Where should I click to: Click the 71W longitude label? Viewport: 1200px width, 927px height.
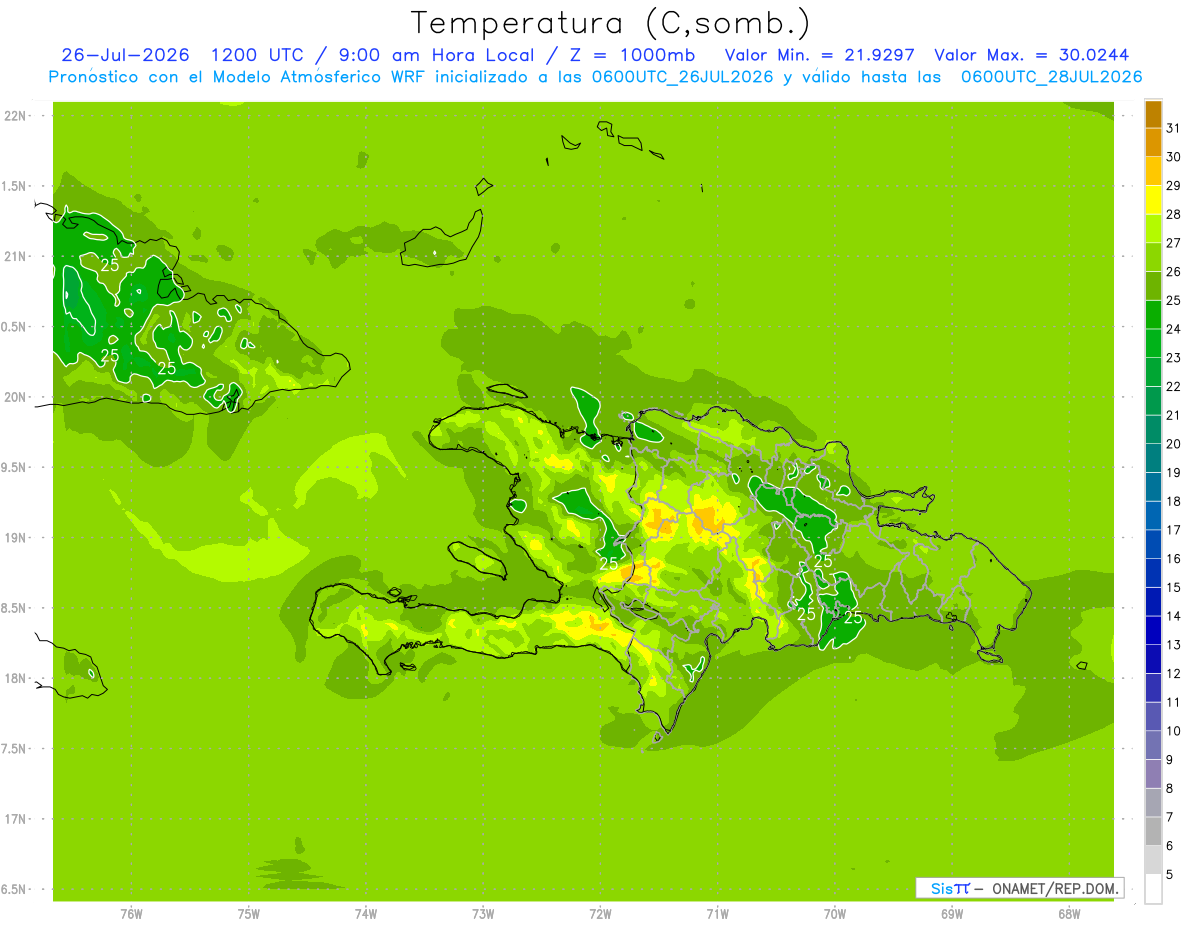(717, 912)
